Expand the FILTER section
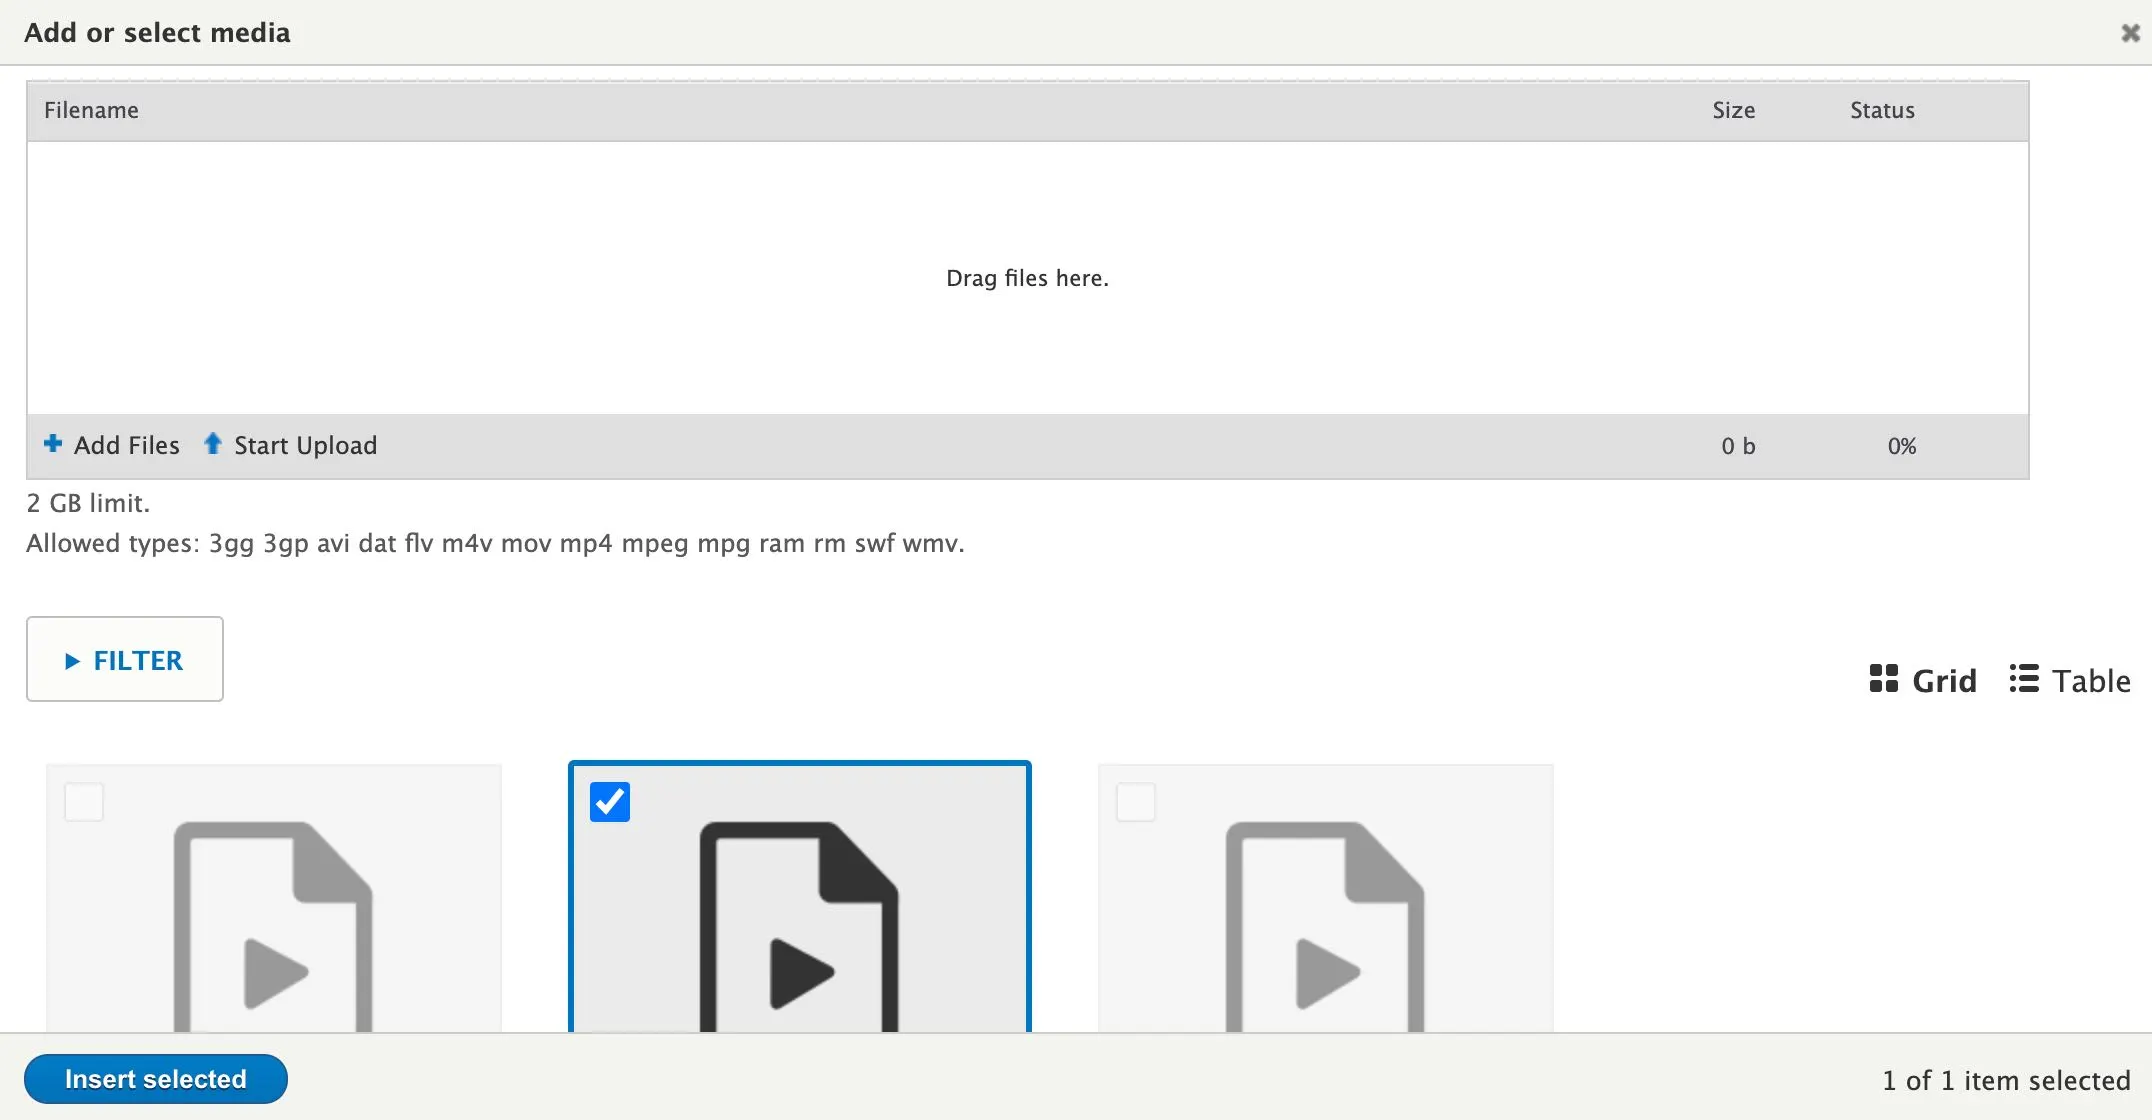The width and height of the screenshot is (2152, 1120). pos(138,660)
